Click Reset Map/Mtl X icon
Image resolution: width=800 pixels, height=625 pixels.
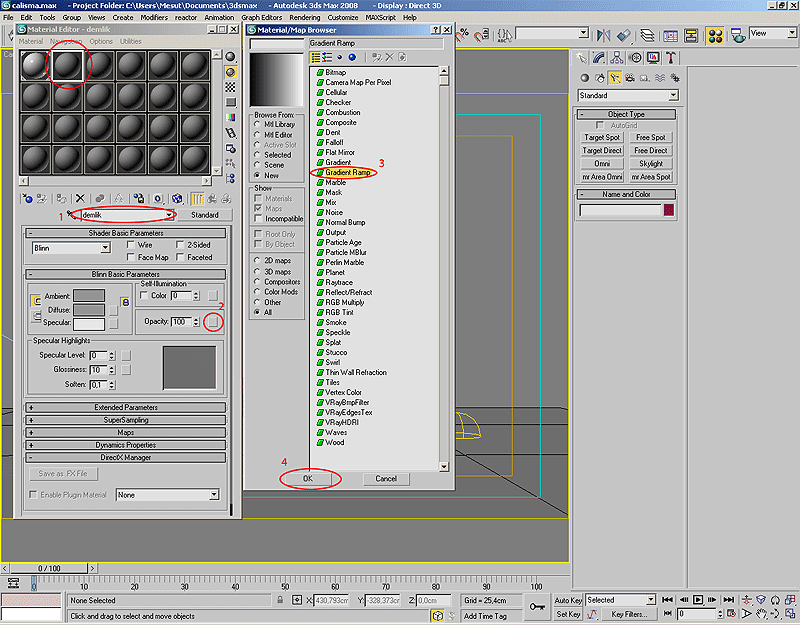tap(81, 199)
